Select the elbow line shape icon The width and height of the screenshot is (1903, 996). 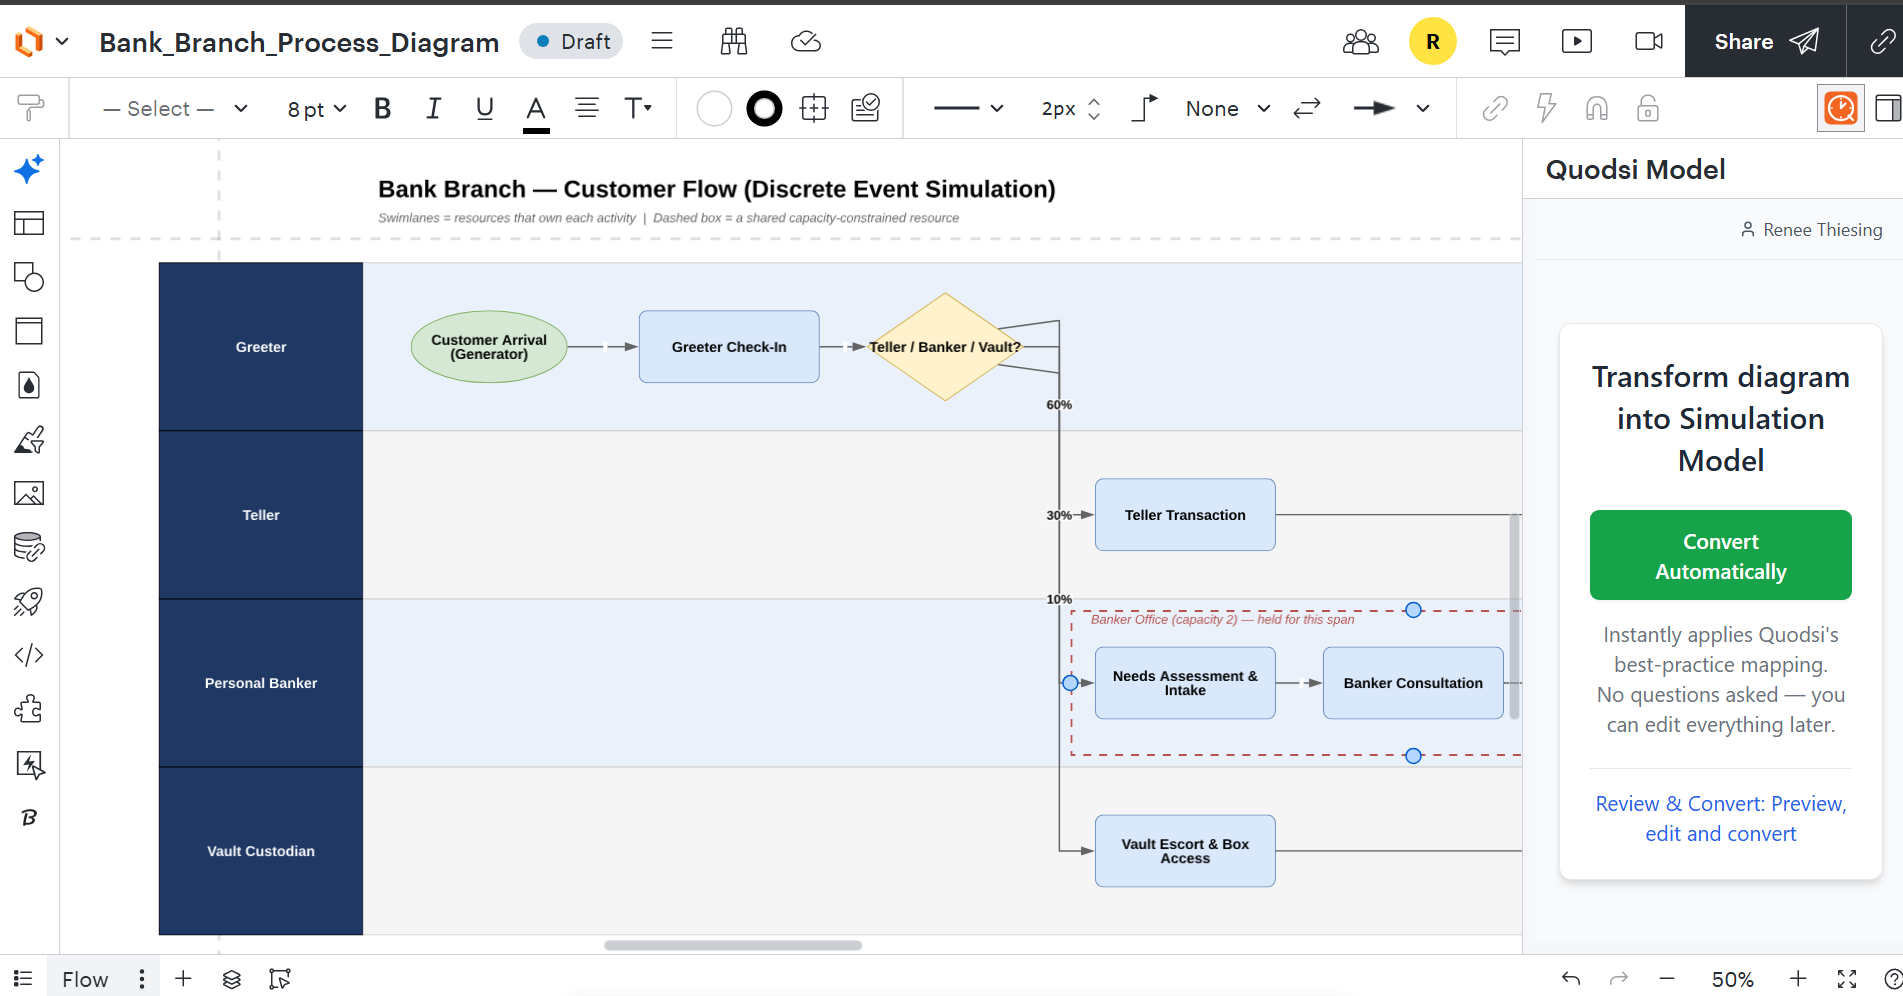click(1145, 108)
